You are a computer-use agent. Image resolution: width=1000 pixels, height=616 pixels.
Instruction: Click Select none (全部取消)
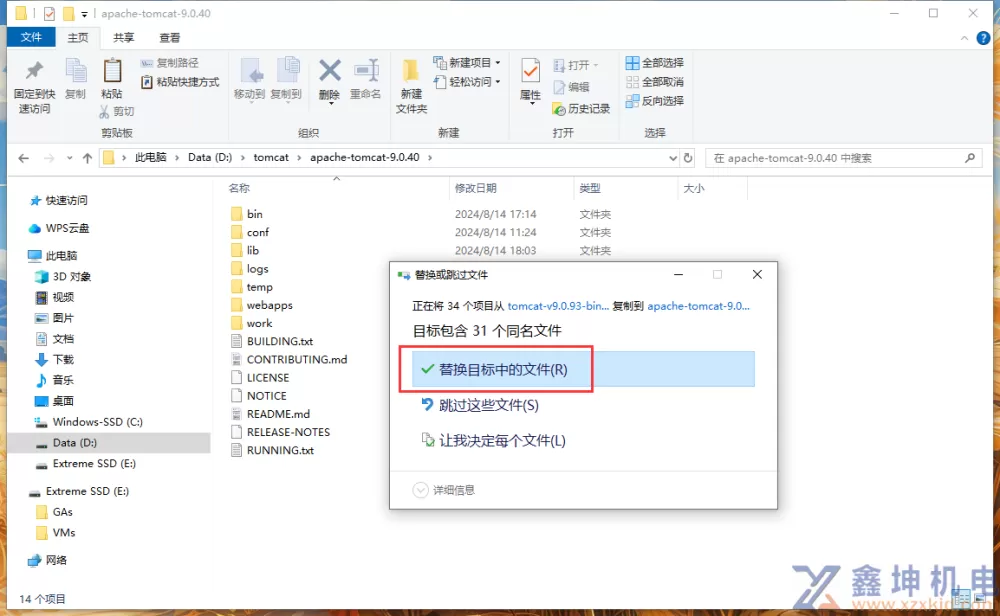[x=655, y=82]
